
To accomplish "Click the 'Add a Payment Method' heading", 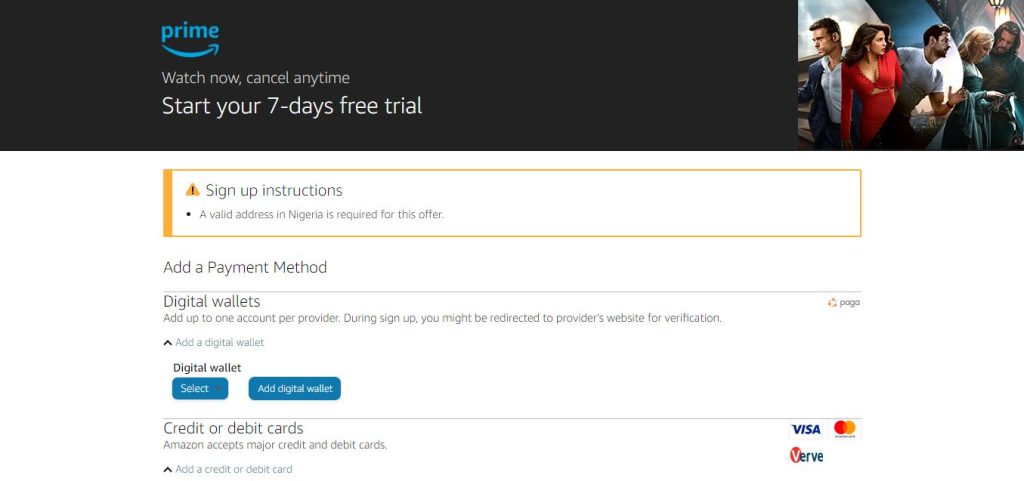I will click(x=245, y=267).
